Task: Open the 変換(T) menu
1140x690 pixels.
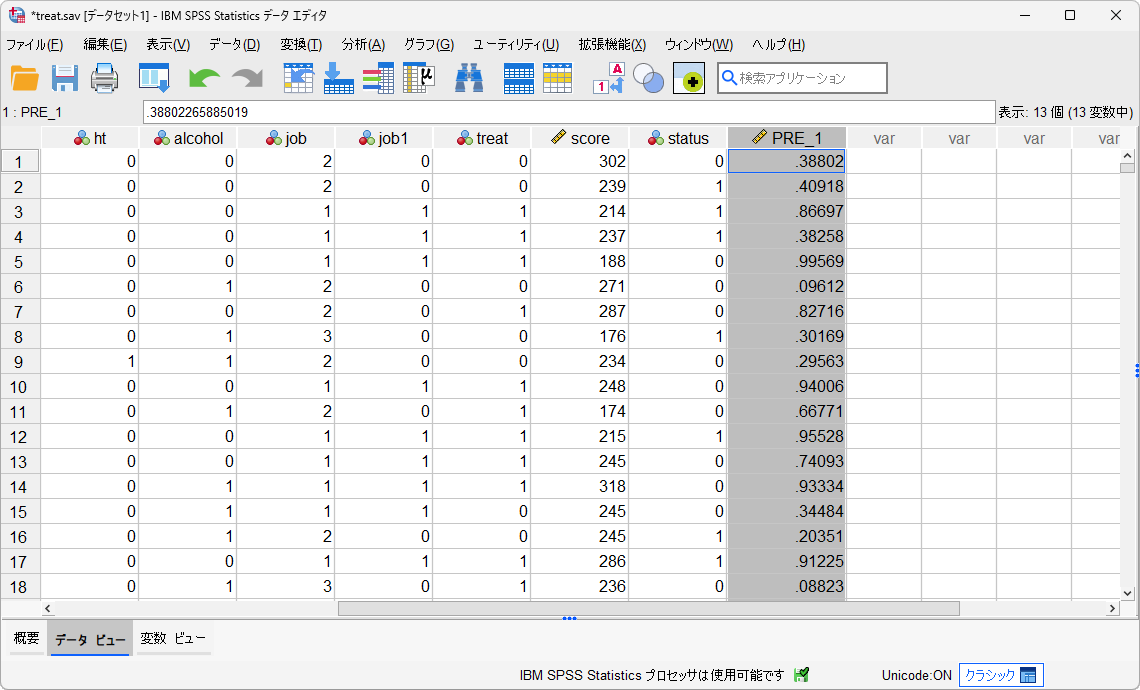Action: (x=301, y=45)
